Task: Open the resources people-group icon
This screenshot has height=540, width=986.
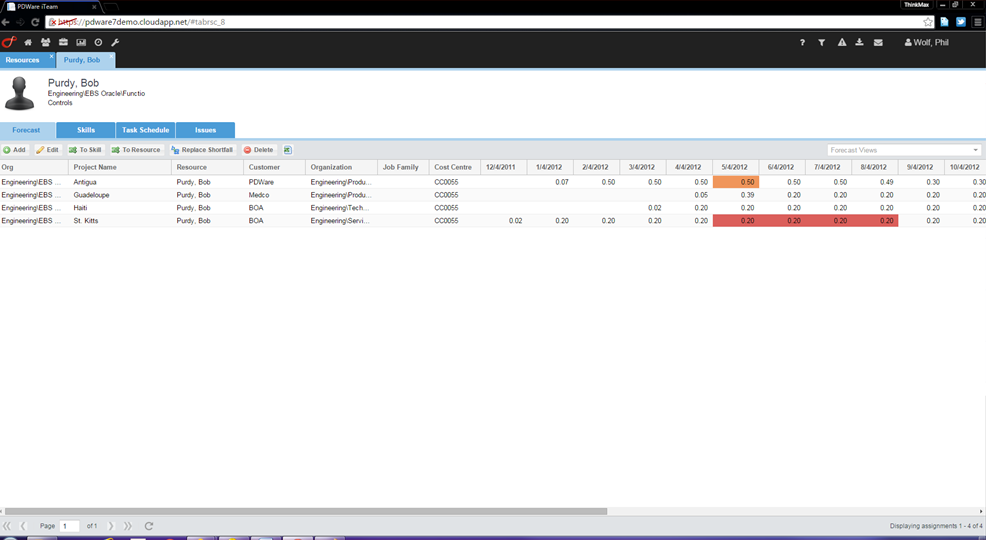Action: (45, 42)
